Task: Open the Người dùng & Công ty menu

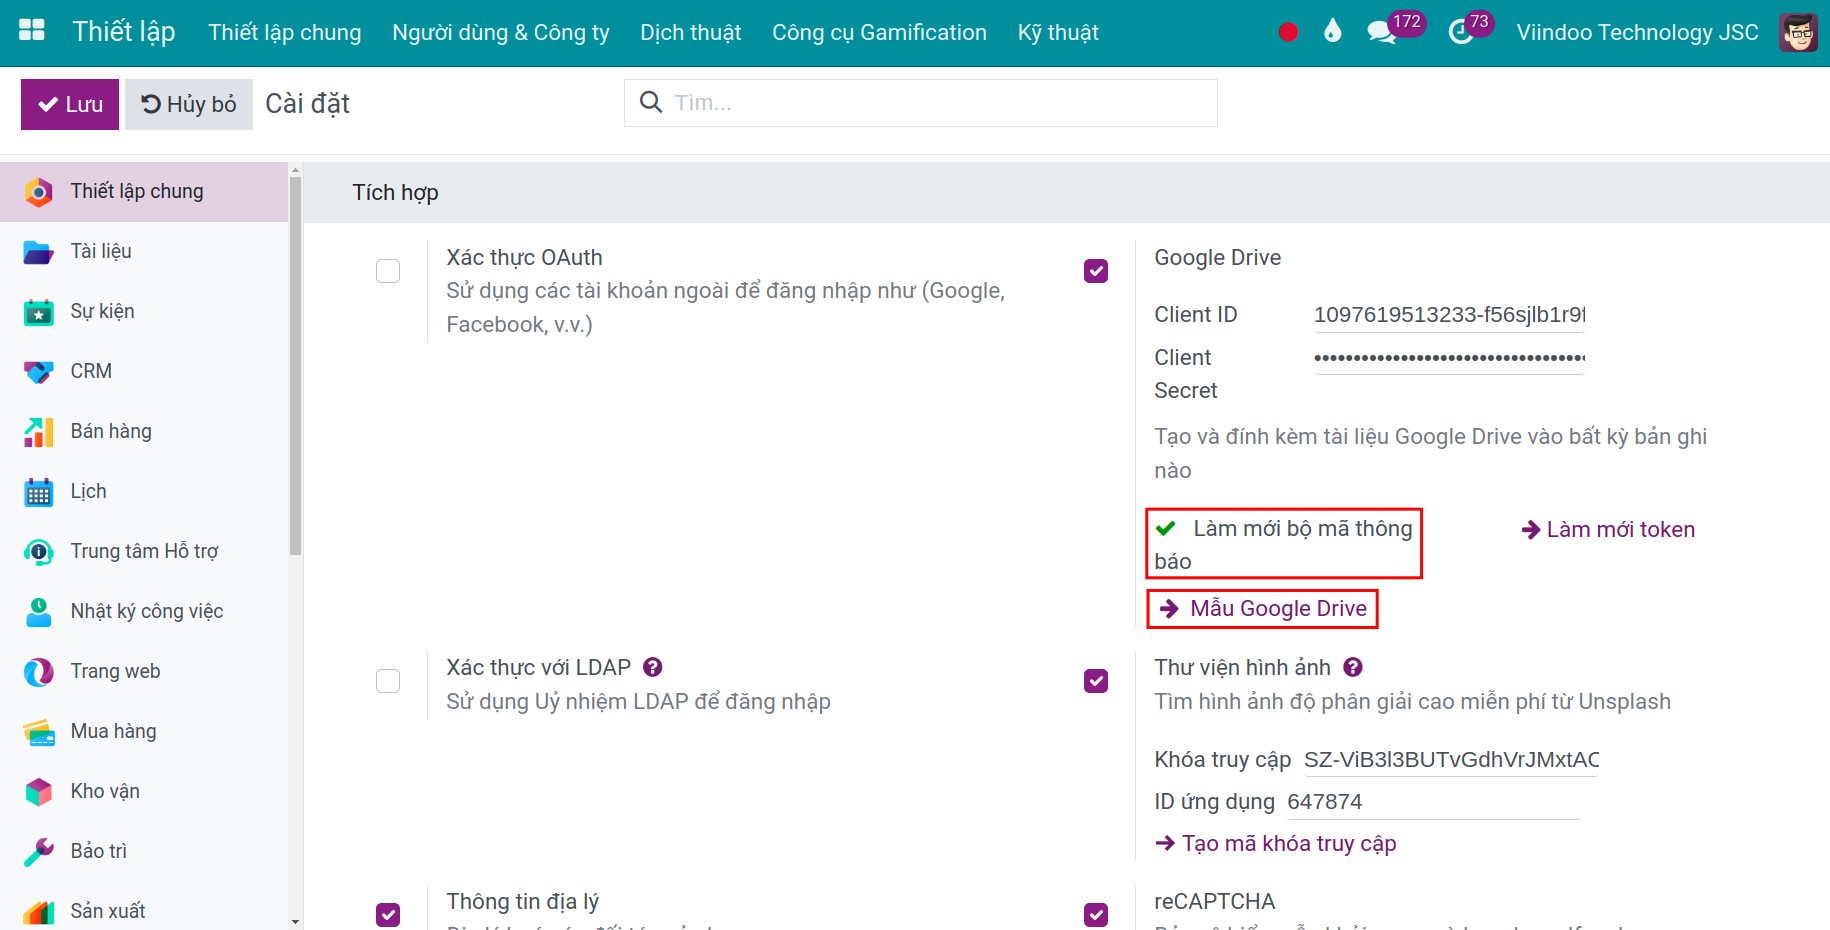Action: (501, 33)
